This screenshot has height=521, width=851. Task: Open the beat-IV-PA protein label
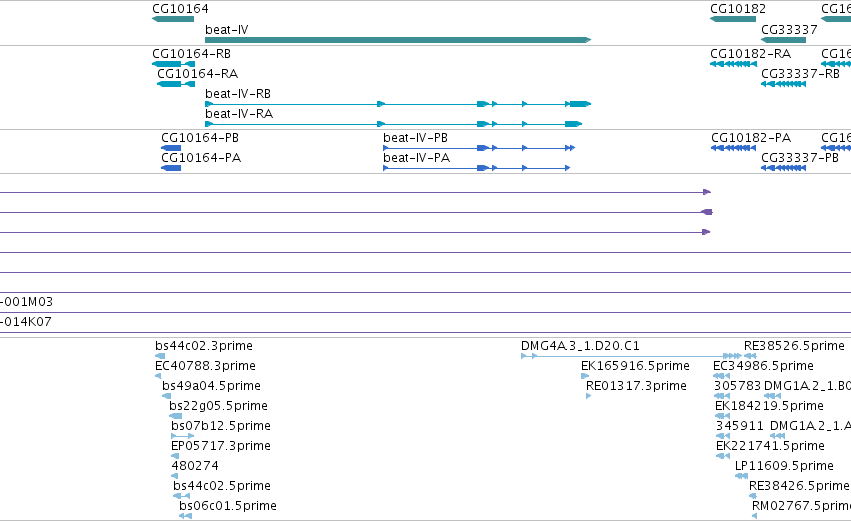[416, 158]
